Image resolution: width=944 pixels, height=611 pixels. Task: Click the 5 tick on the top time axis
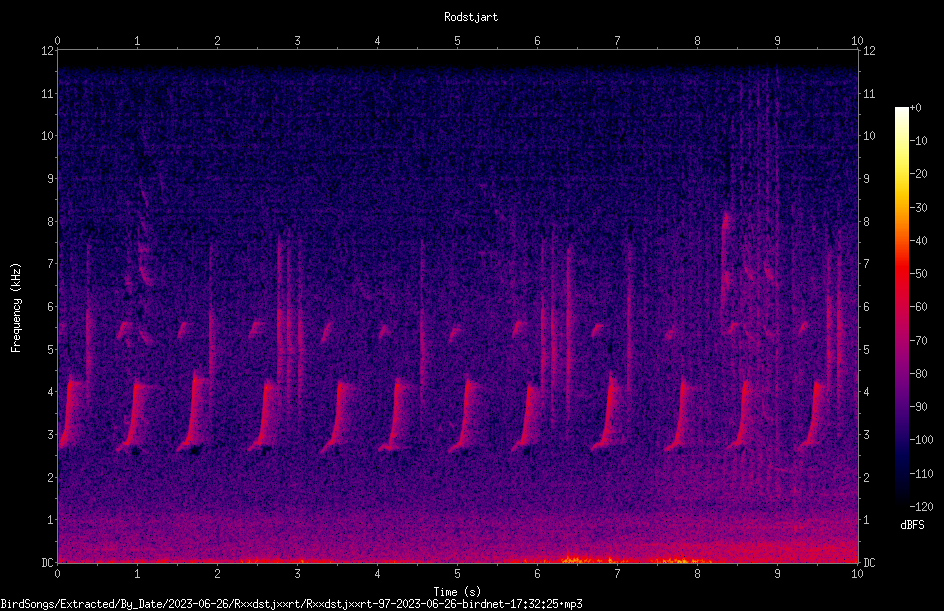(x=458, y=40)
